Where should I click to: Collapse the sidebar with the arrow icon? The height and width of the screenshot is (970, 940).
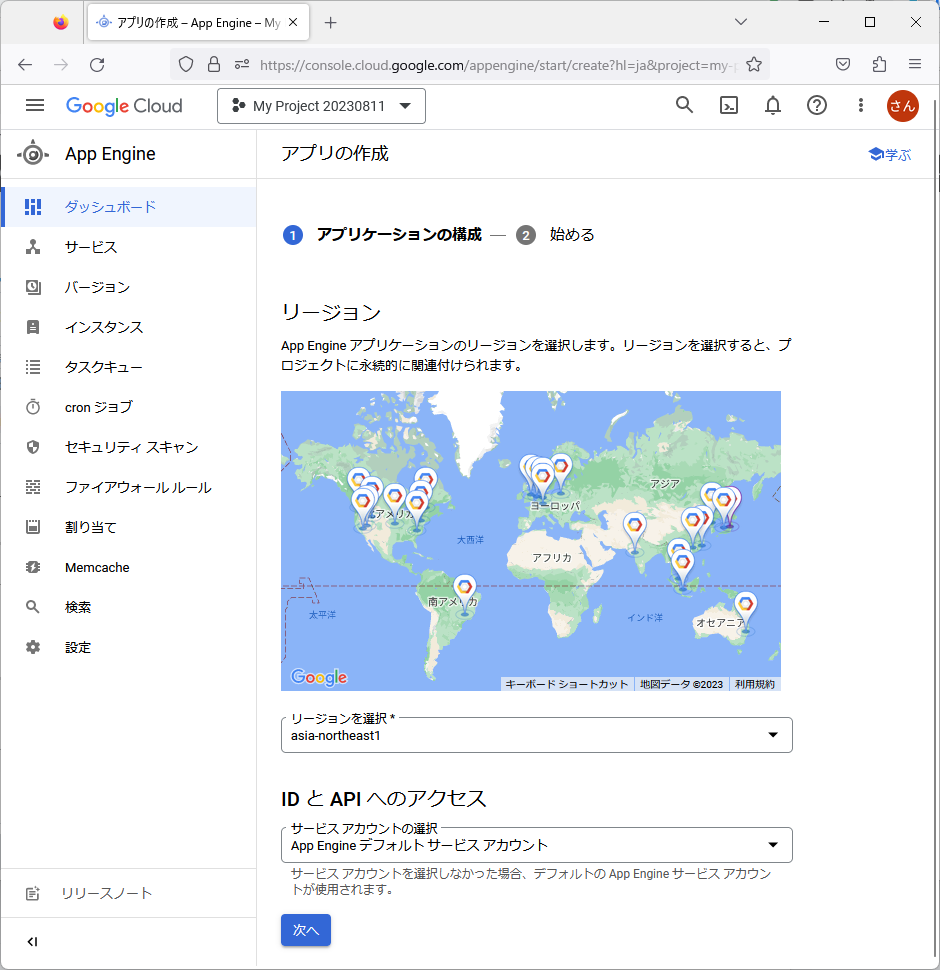point(33,942)
